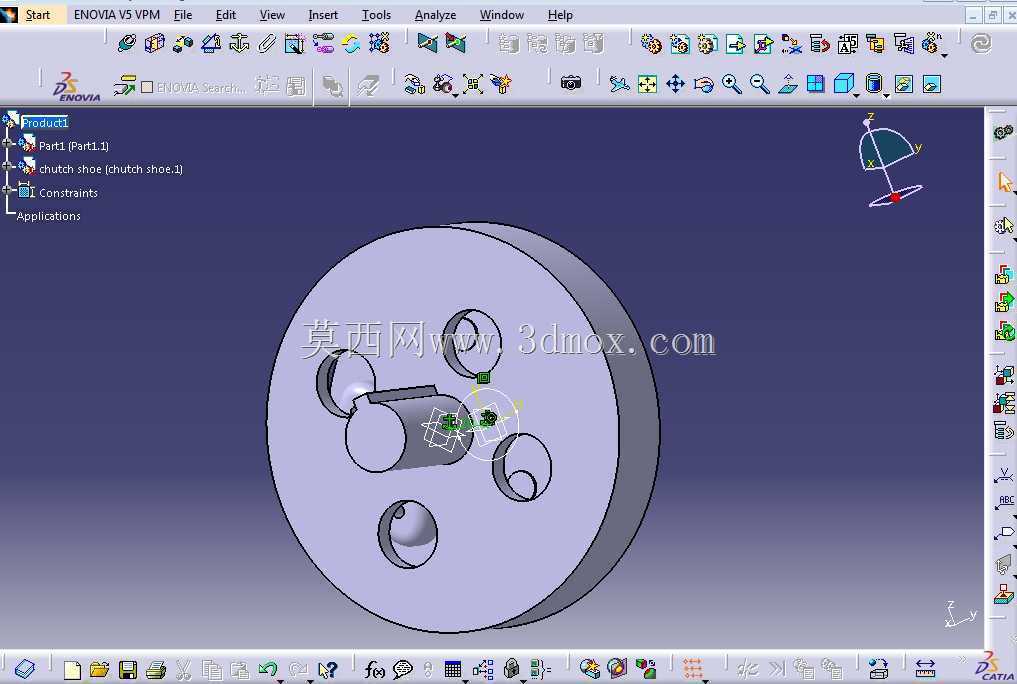Click the Insert New Component gear icon
1017x684 pixels.
651,43
